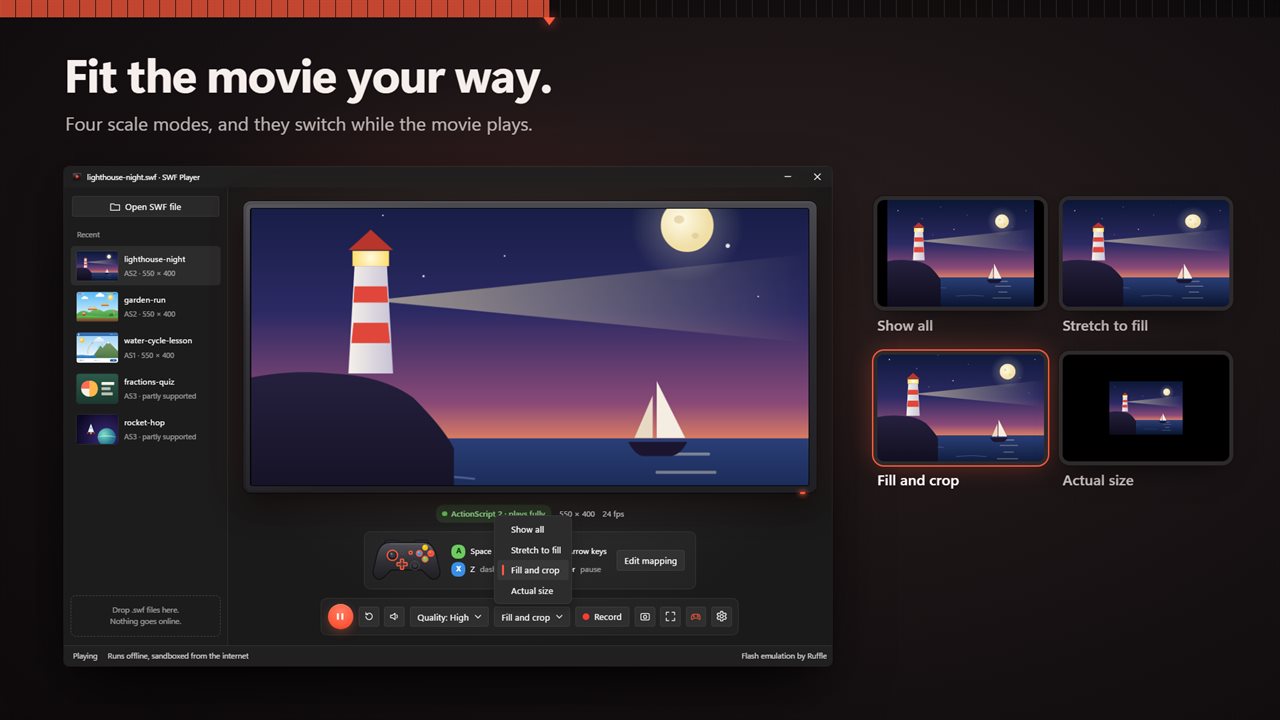Click the Actual size caption
The width and height of the screenshot is (1280, 720).
[1098, 480]
